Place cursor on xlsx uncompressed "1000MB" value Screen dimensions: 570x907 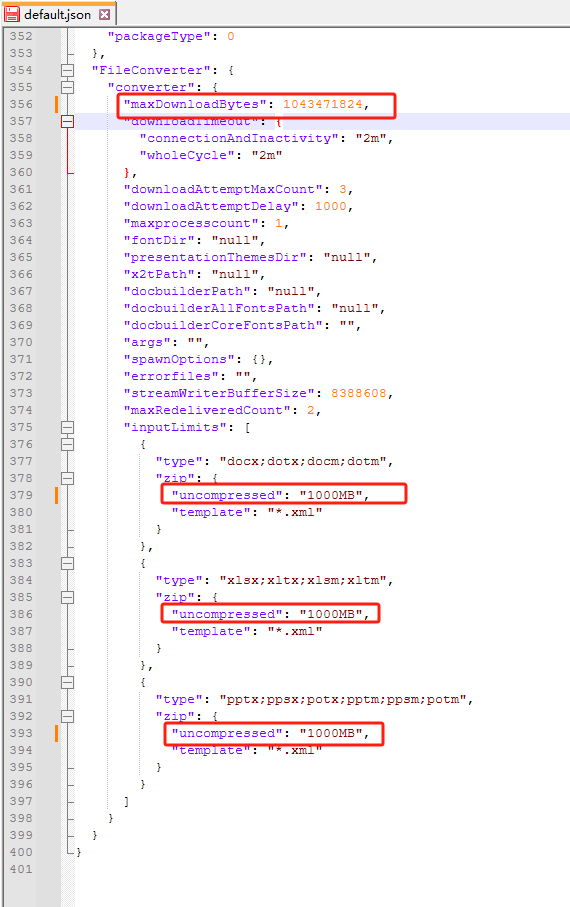pos(330,614)
